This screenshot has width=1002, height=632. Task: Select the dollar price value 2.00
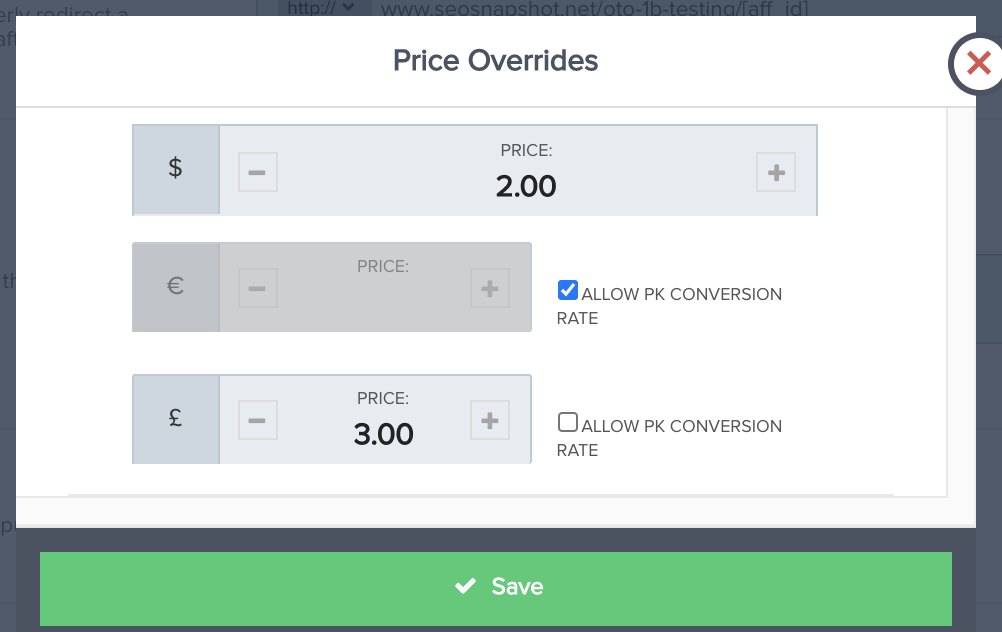(x=526, y=186)
